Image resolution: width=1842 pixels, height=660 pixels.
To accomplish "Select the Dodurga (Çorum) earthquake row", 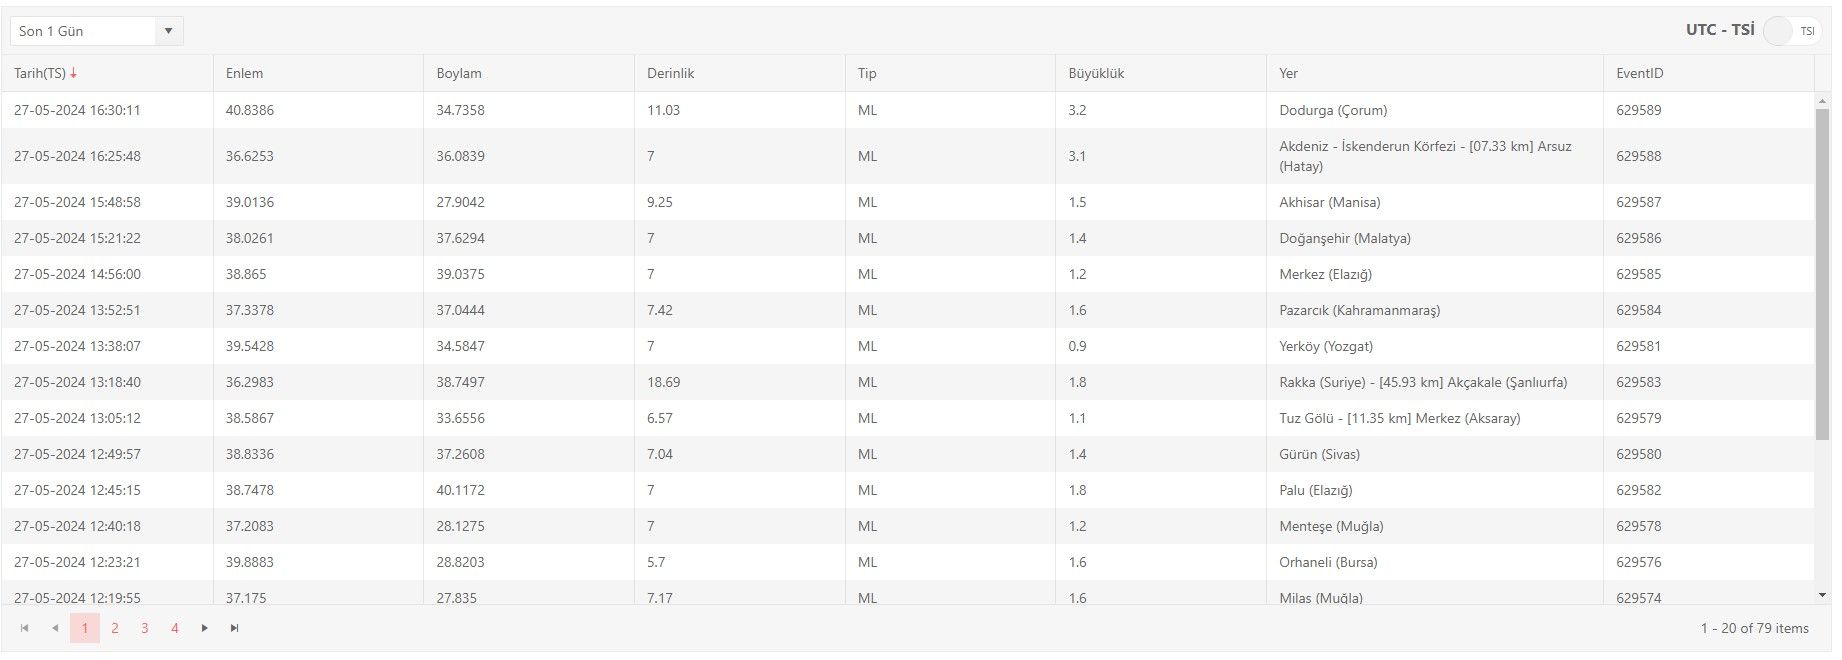I will tap(1333, 110).
